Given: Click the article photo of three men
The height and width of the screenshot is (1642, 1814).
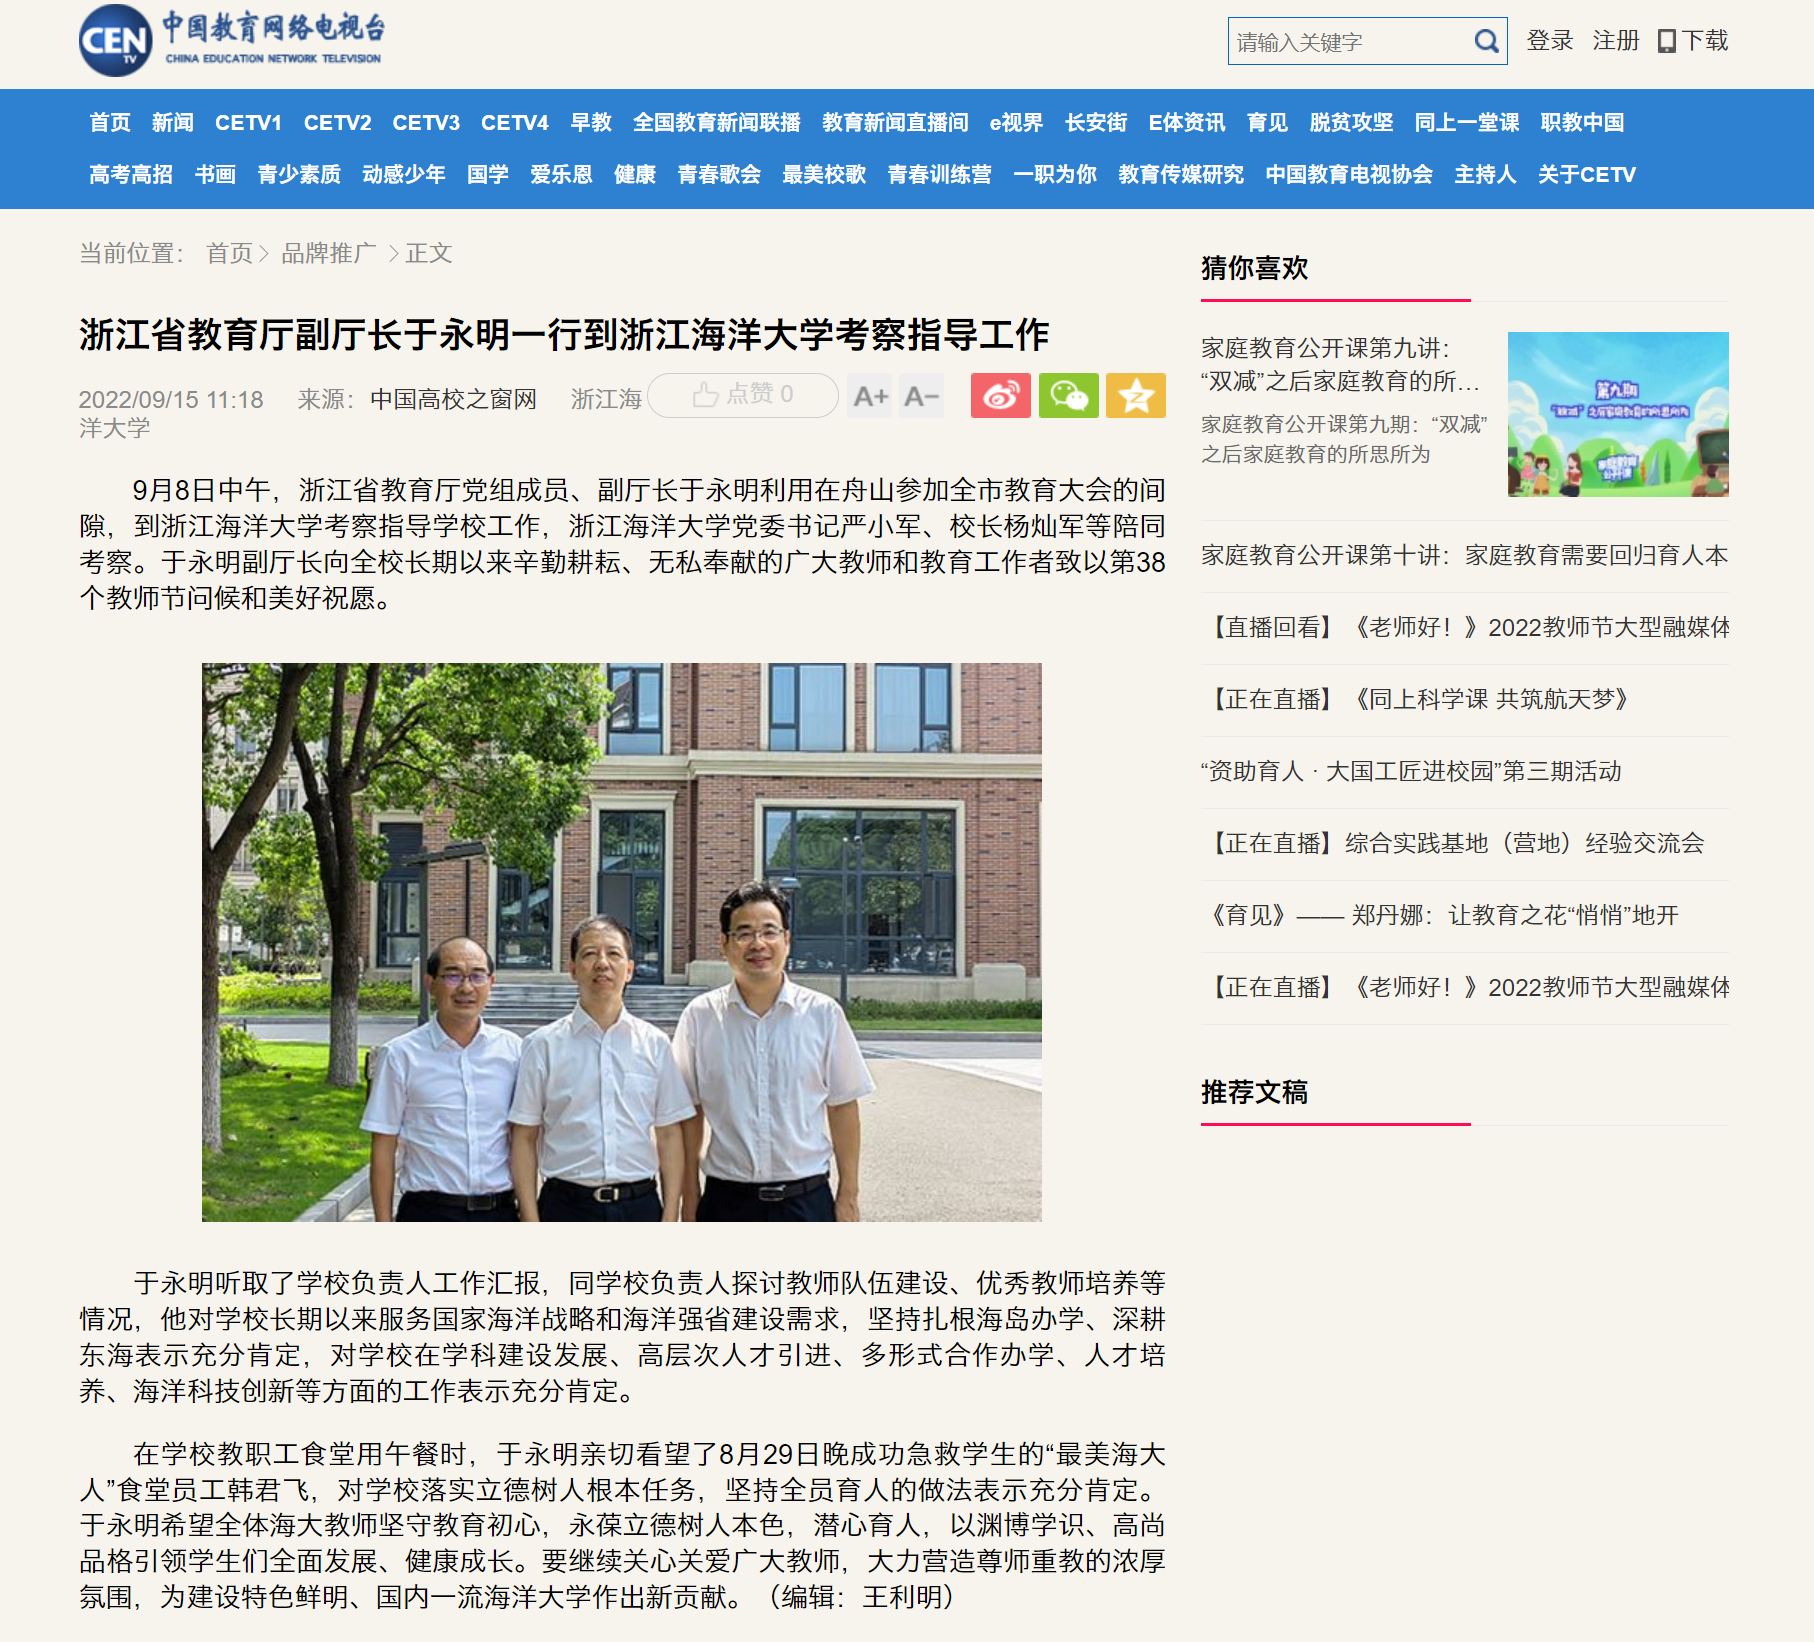Looking at the screenshot, I should tap(622, 942).
